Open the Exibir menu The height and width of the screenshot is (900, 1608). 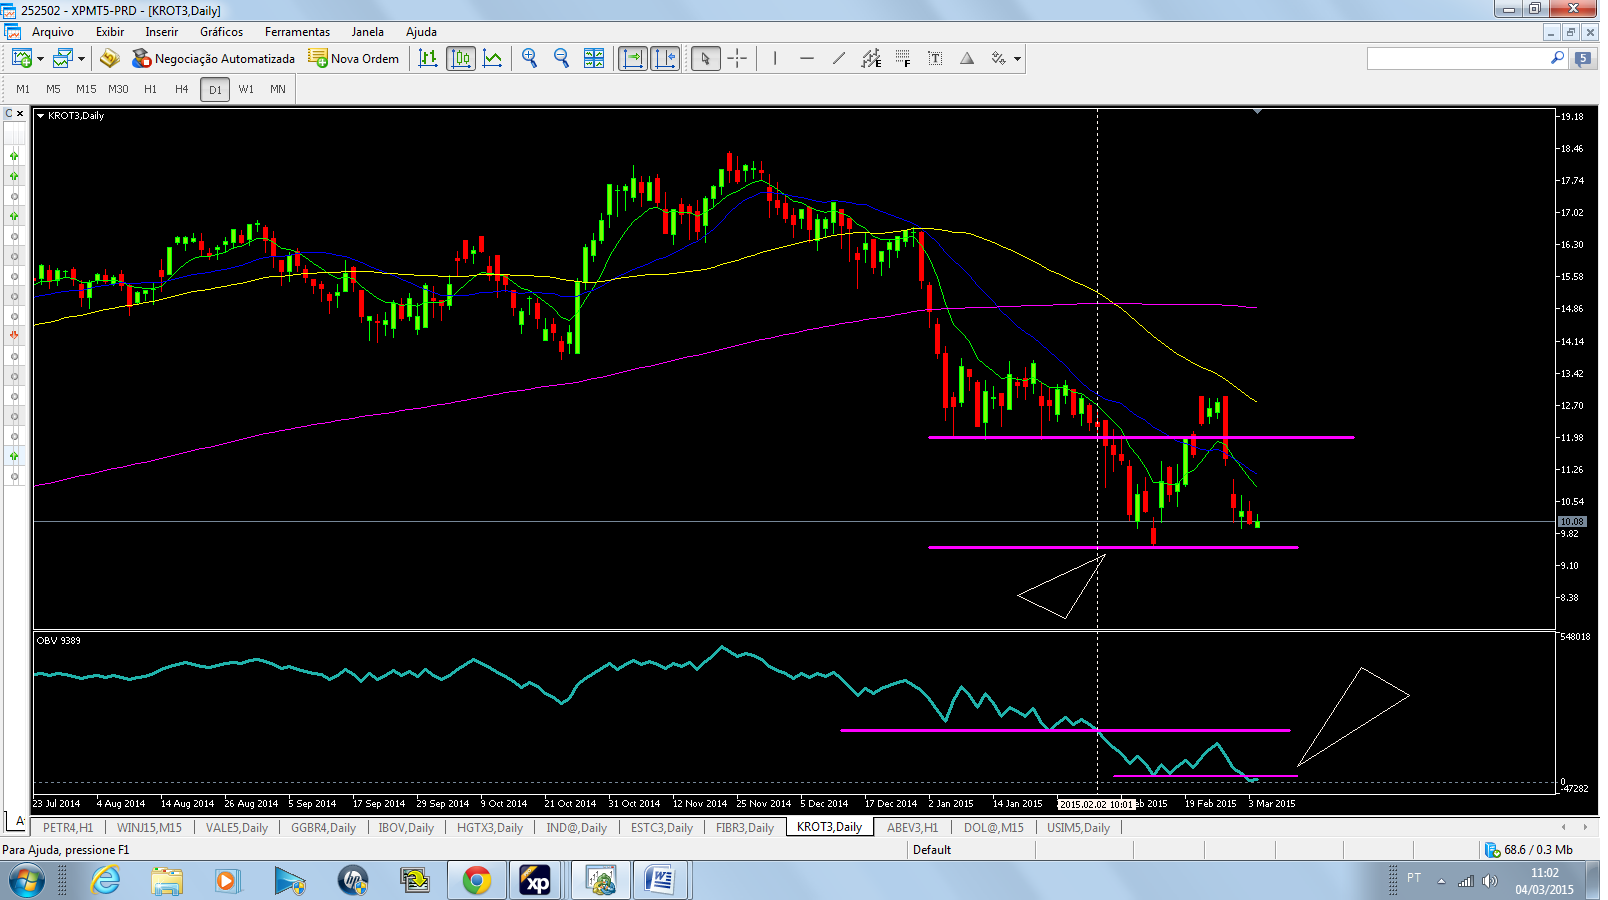[x=110, y=32]
